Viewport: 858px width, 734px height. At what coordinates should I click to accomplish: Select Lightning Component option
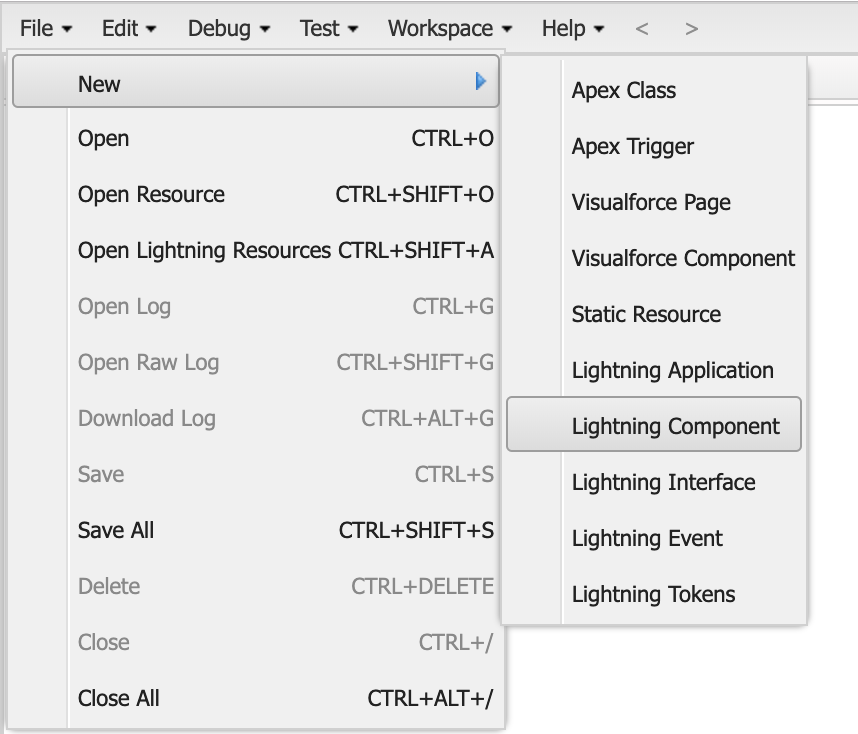[675, 427]
